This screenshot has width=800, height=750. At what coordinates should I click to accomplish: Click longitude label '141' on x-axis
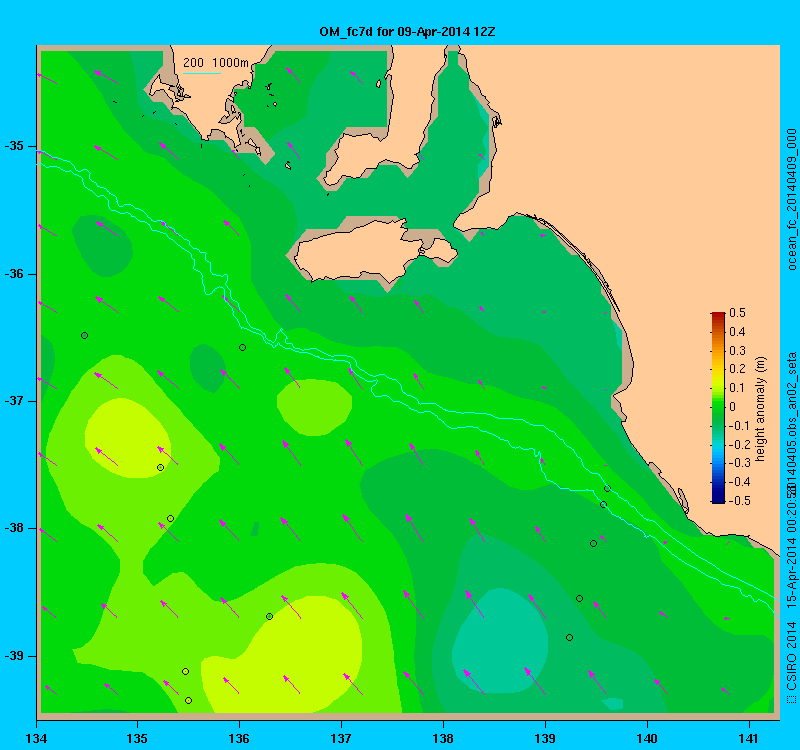click(749, 738)
